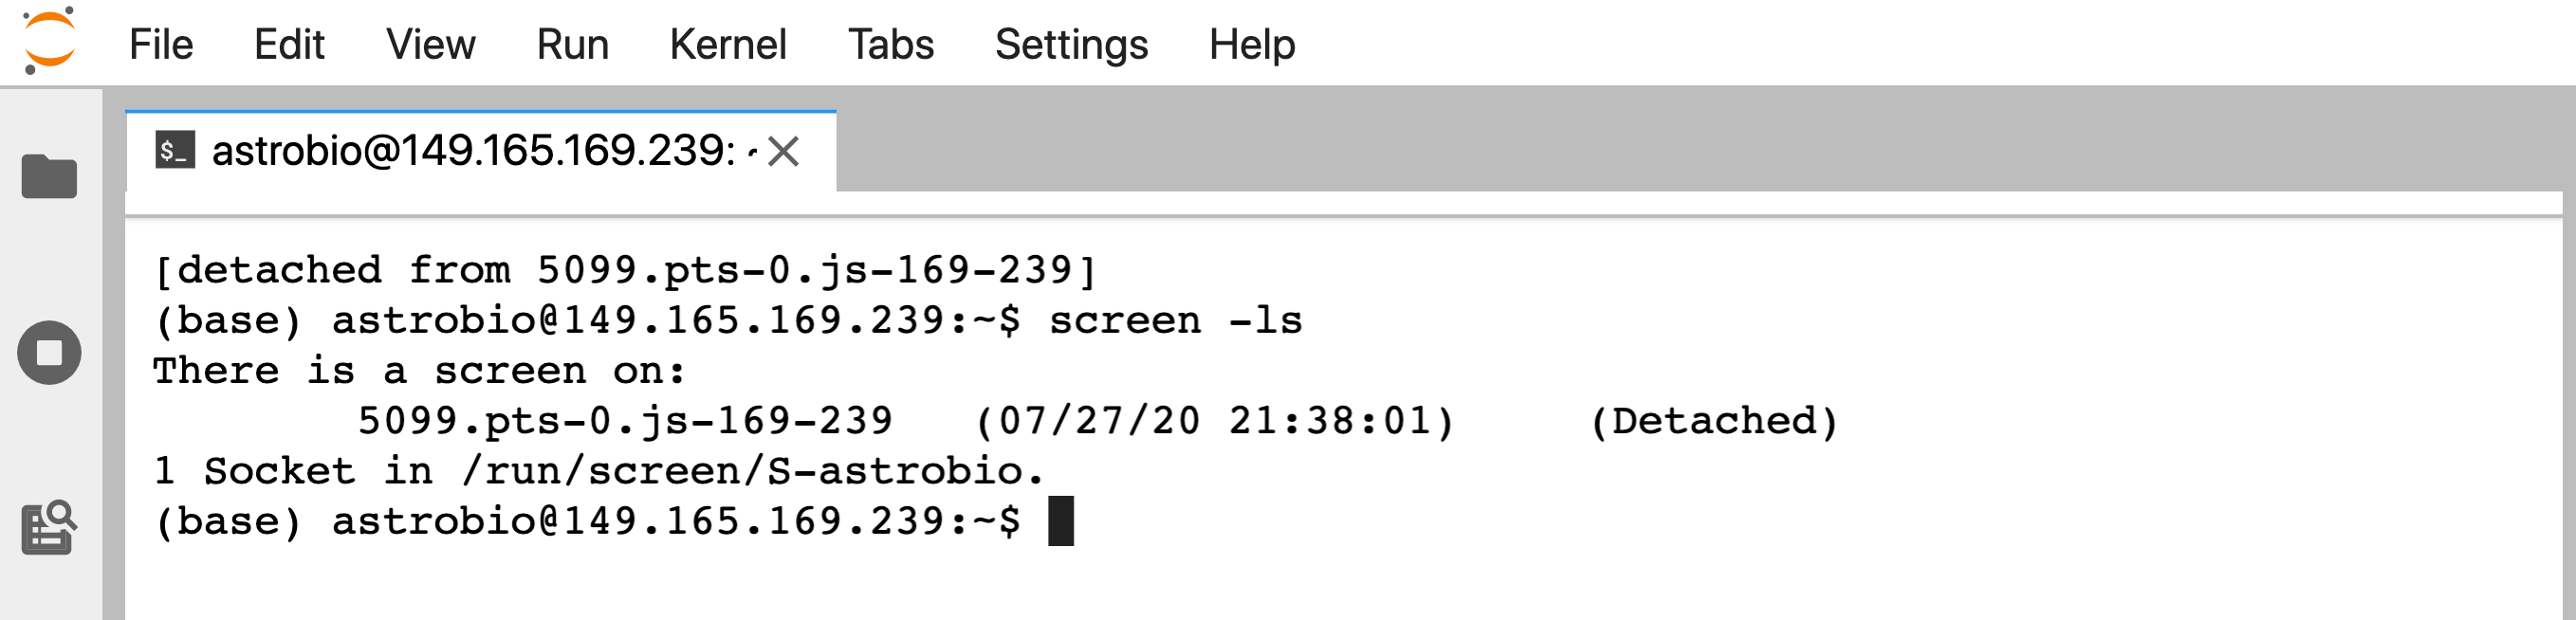Image resolution: width=2576 pixels, height=620 pixels.
Task: Click the terminal icon in the tab
Action: pyautogui.click(x=175, y=151)
